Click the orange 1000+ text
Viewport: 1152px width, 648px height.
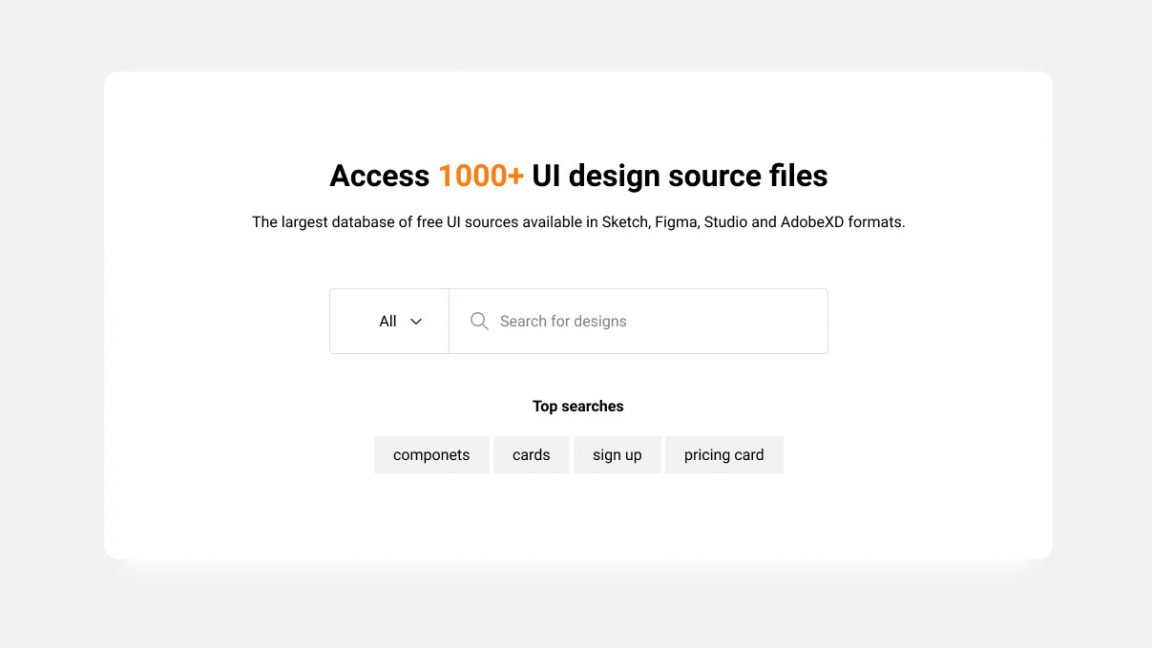coord(480,176)
